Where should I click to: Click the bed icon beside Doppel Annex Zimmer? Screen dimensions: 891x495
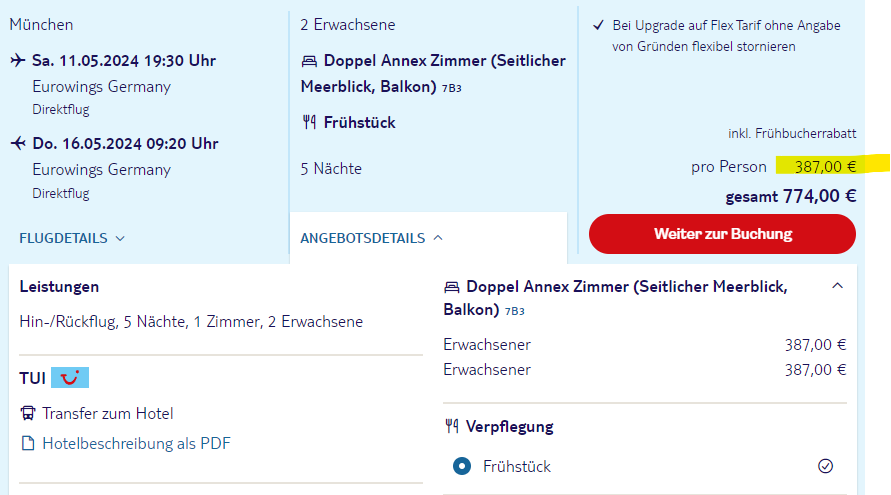click(309, 61)
